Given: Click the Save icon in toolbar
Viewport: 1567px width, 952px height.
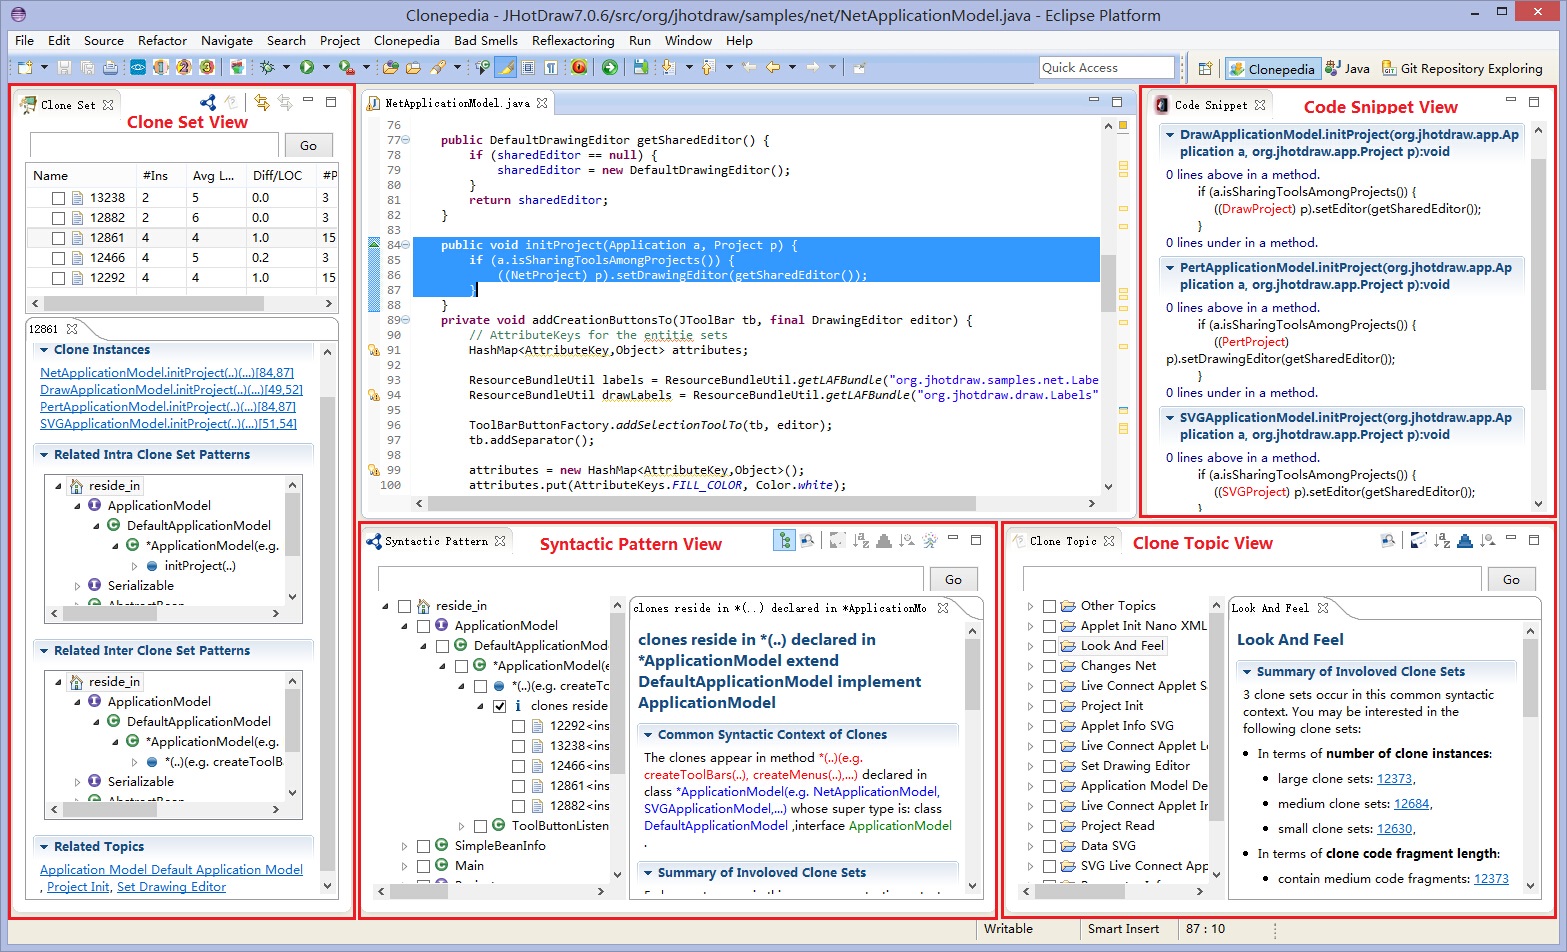Looking at the screenshot, I should (64, 67).
